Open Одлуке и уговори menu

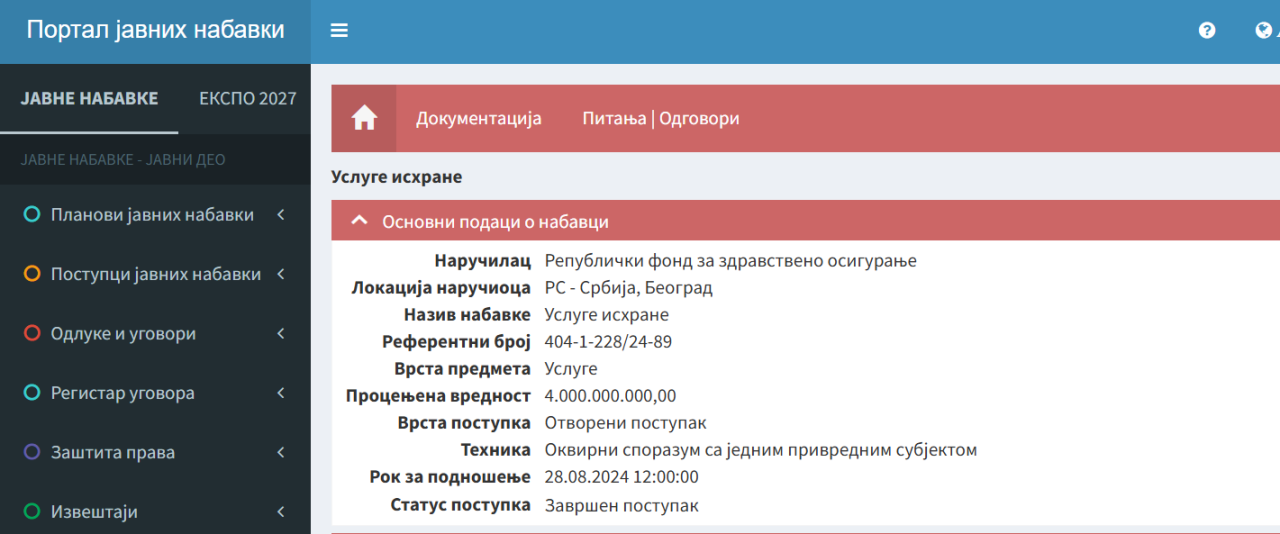[x=155, y=334]
